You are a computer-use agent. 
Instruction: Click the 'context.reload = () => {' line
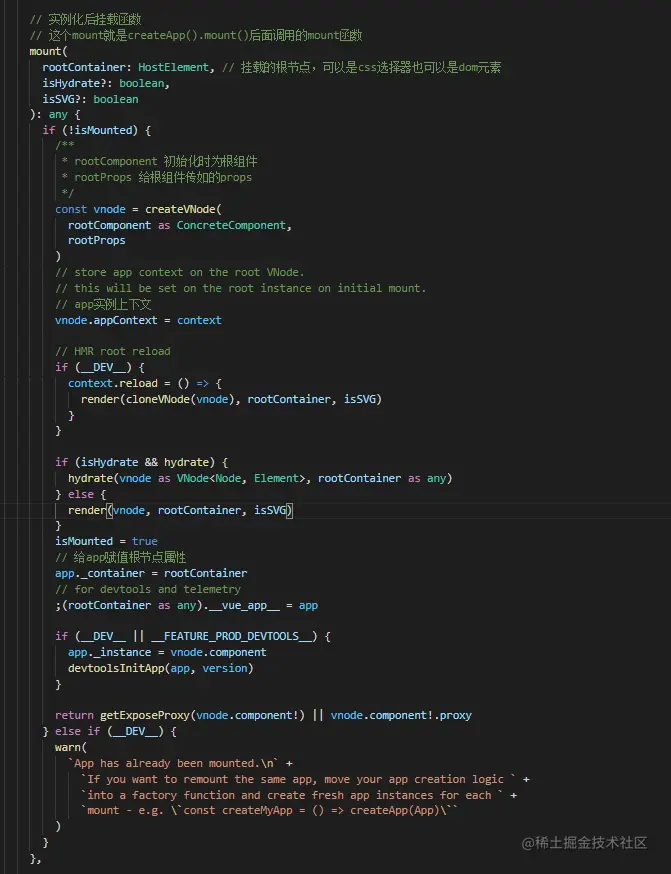145,383
